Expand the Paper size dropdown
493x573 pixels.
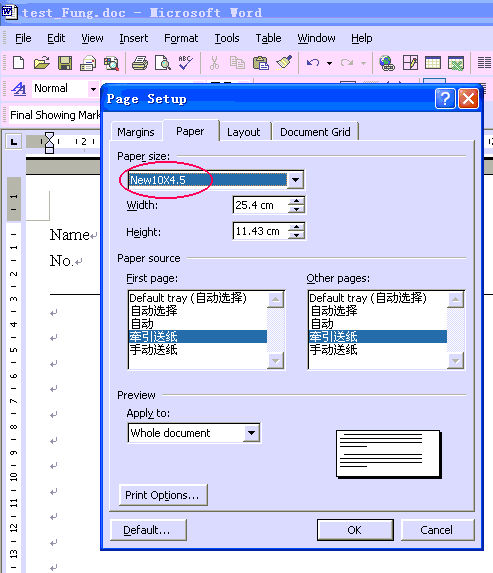click(295, 180)
